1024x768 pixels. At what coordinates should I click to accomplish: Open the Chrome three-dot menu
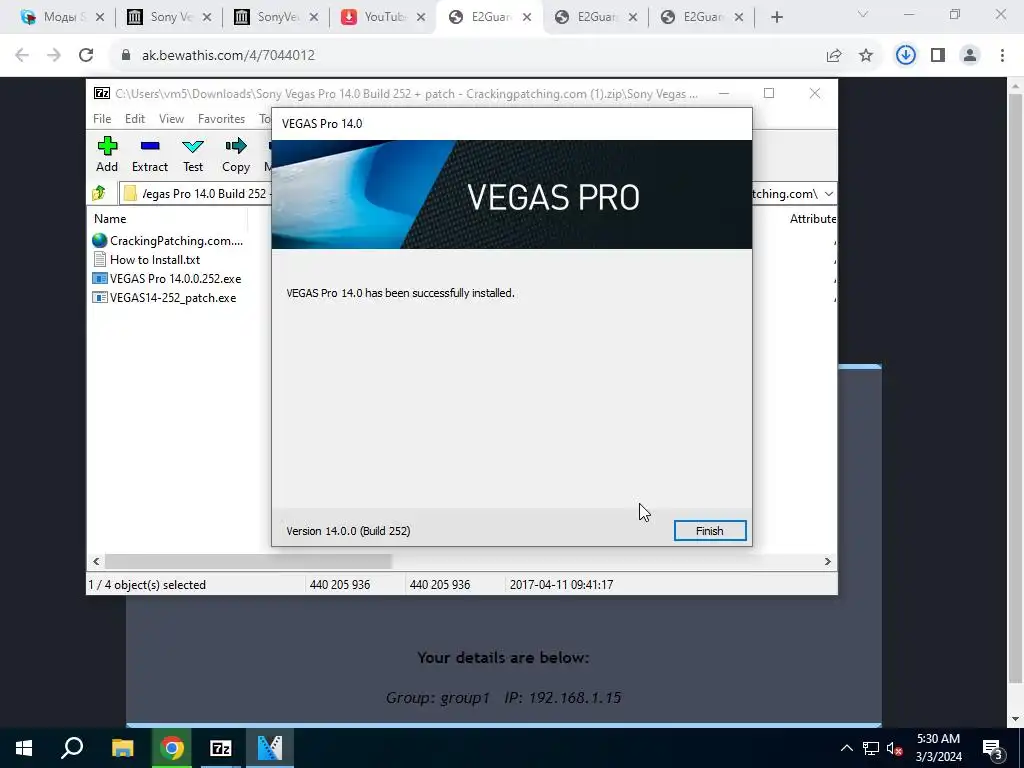coord(1002,56)
